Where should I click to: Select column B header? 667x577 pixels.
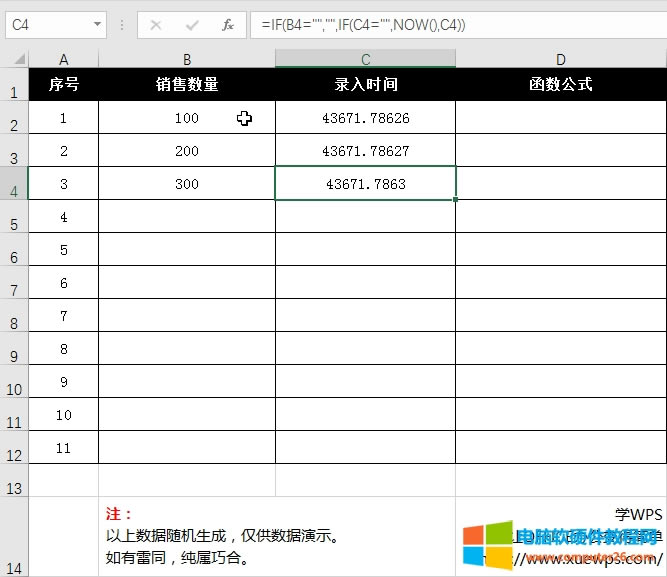pos(187,60)
